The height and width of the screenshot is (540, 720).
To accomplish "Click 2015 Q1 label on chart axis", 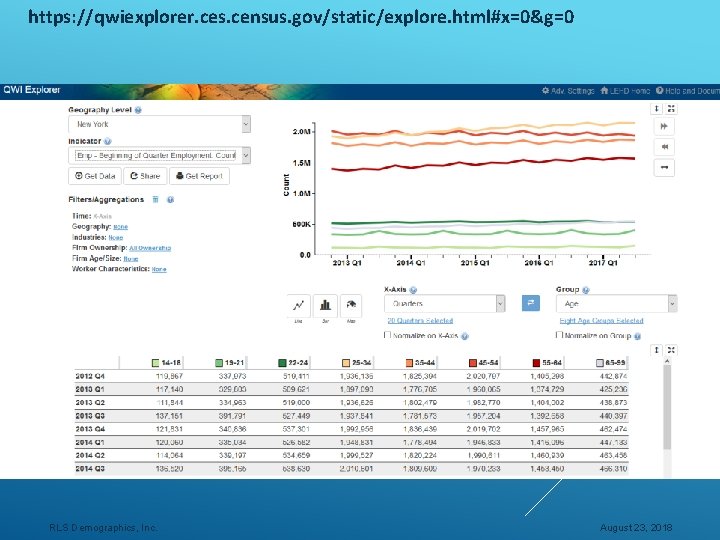I will coord(475,263).
